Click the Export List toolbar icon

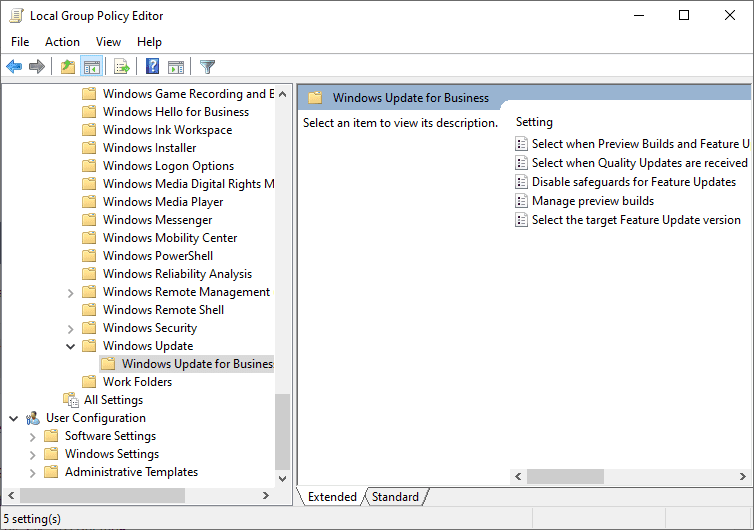[x=122, y=66]
